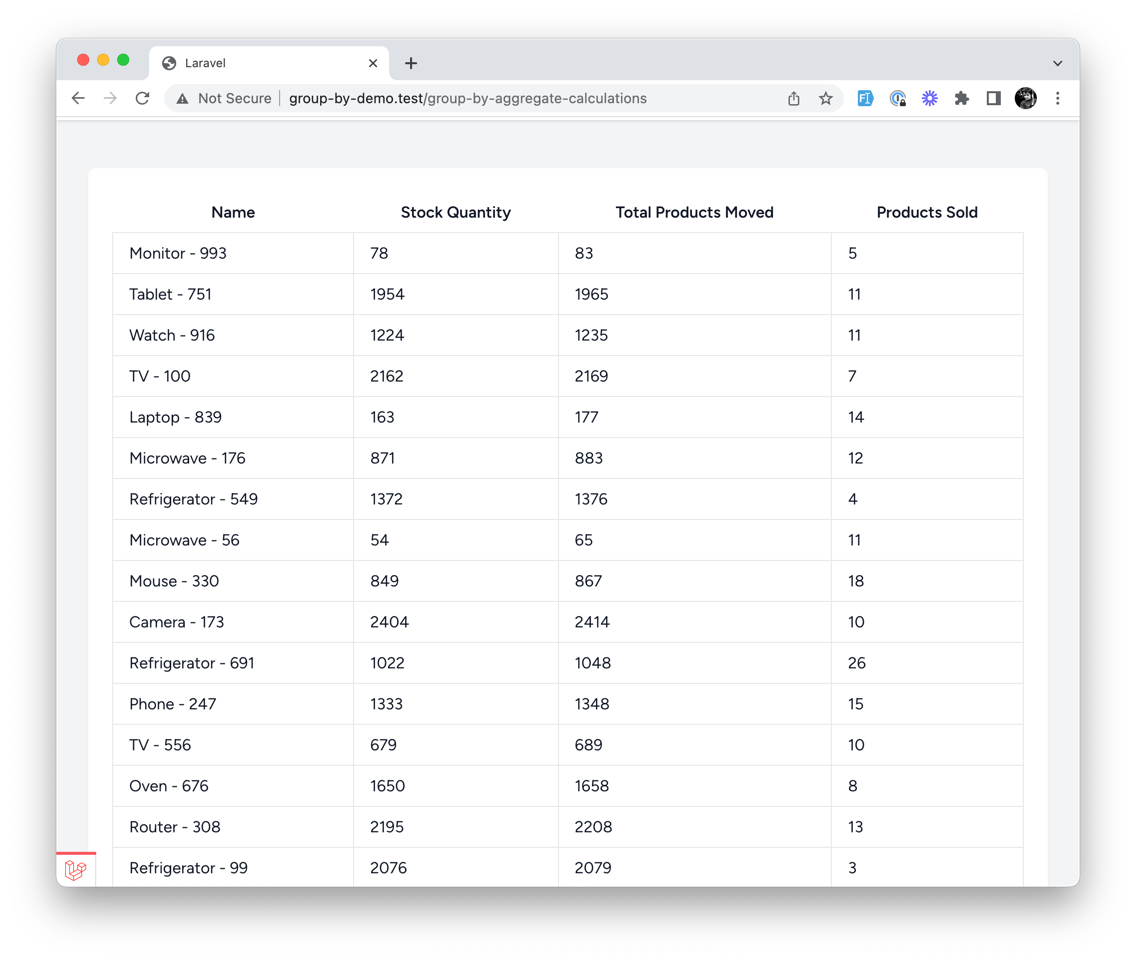The height and width of the screenshot is (961, 1136).
Task: Expand the tab search dropdown
Action: click(1058, 63)
